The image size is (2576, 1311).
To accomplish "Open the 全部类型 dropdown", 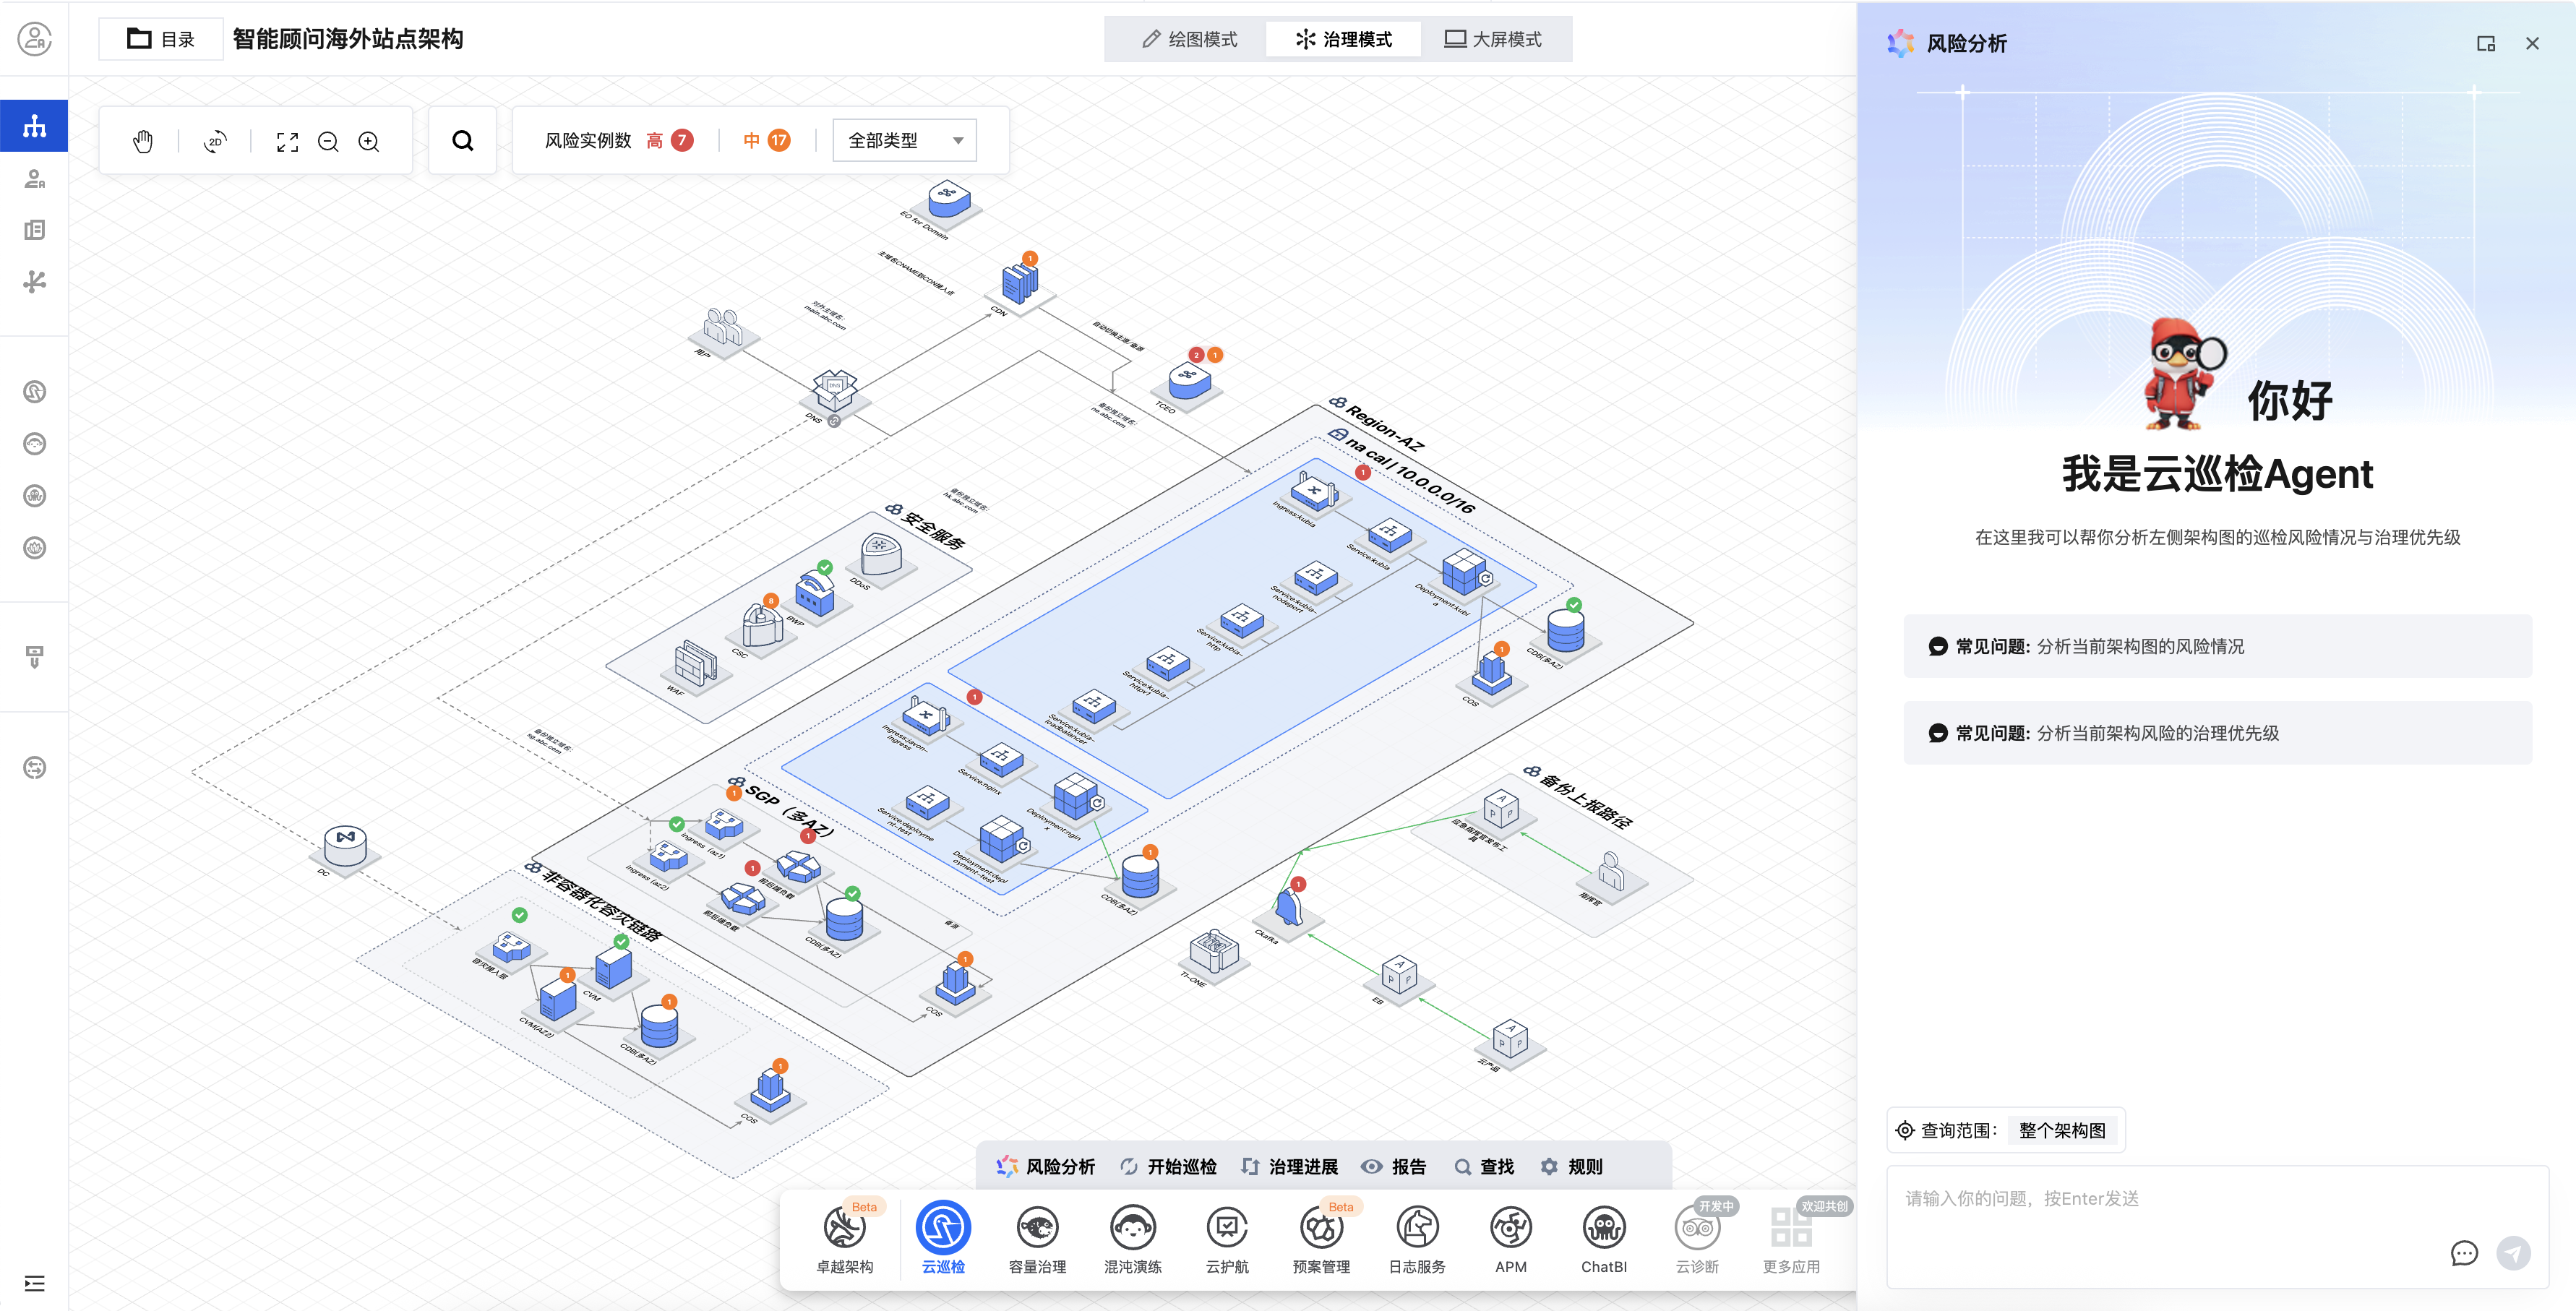I will (x=904, y=140).
